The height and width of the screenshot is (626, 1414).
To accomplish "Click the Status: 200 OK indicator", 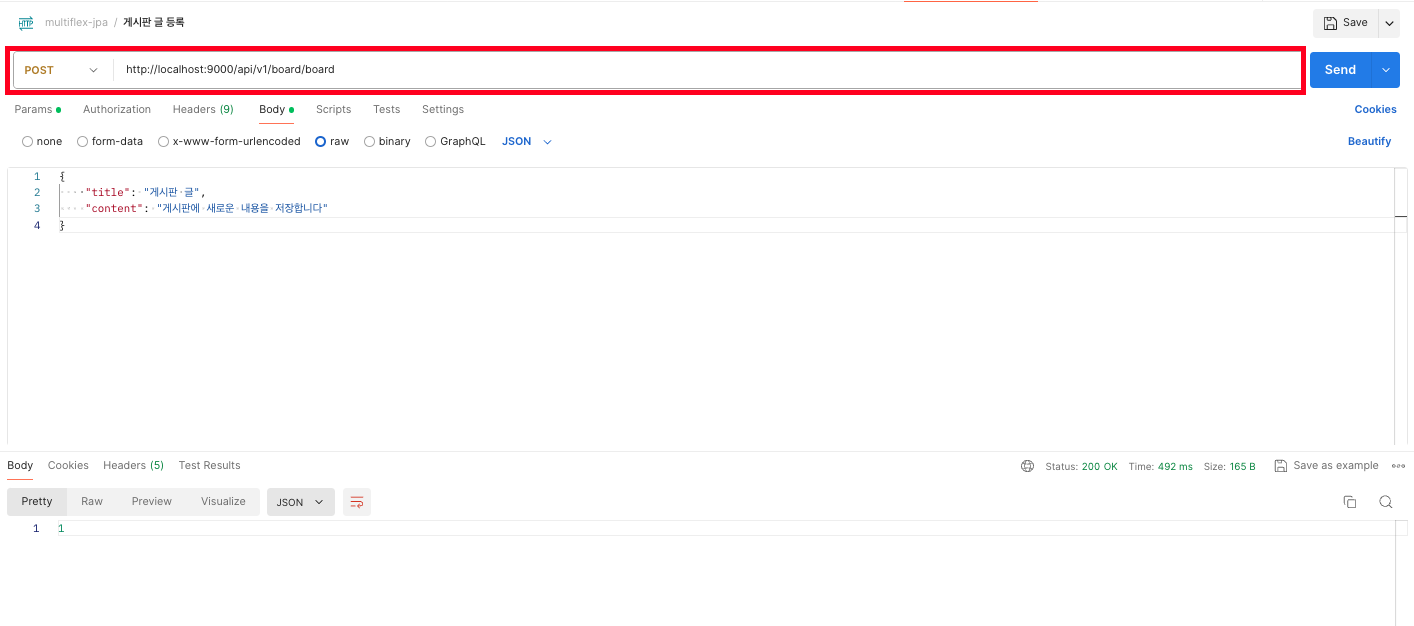I will tap(1081, 466).
